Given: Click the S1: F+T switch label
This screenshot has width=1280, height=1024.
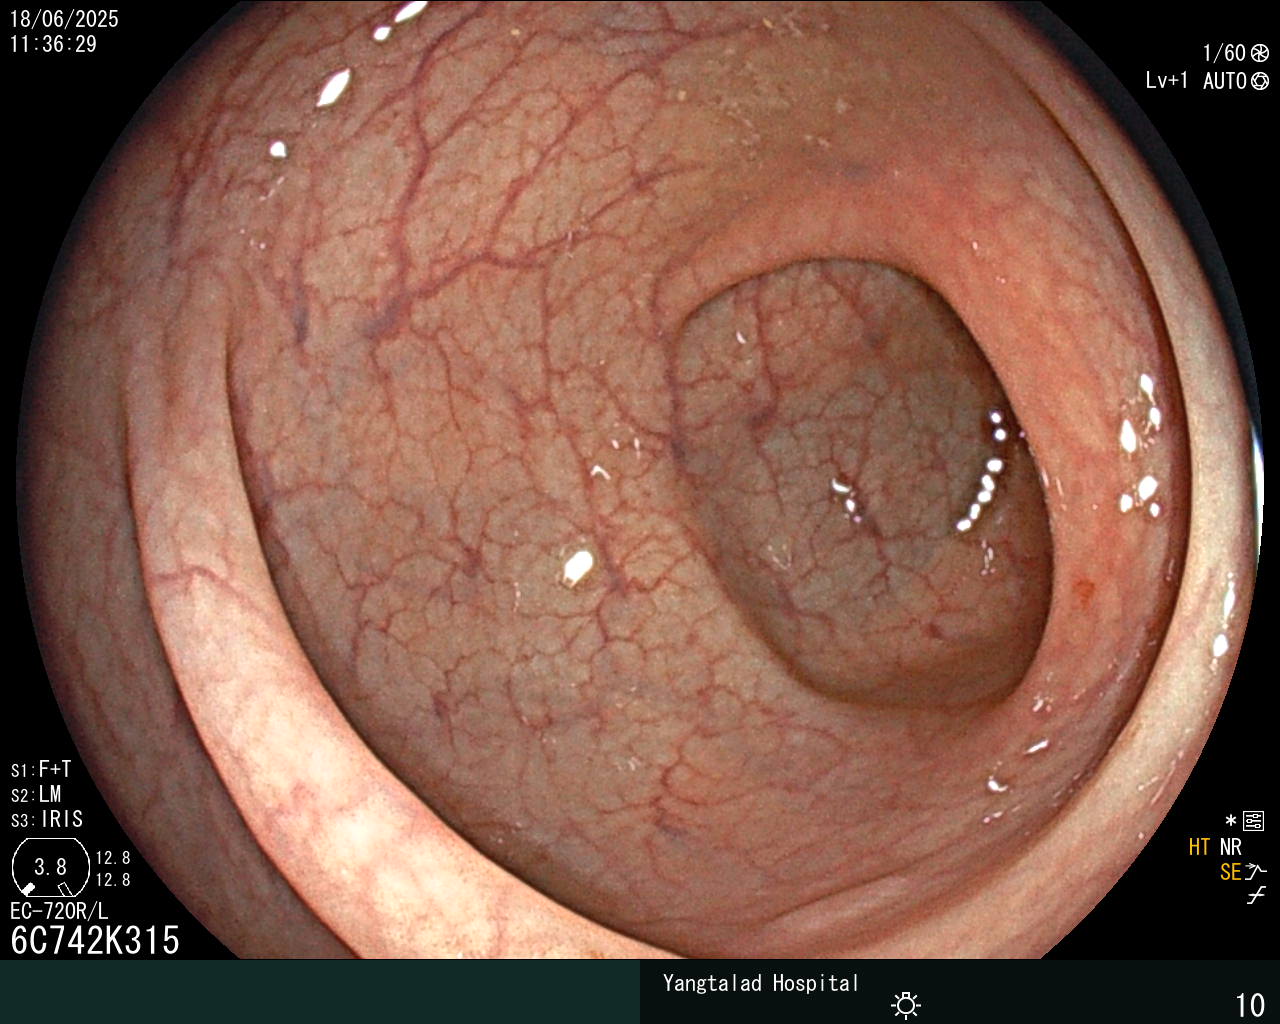Looking at the screenshot, I should coord(41,770).
